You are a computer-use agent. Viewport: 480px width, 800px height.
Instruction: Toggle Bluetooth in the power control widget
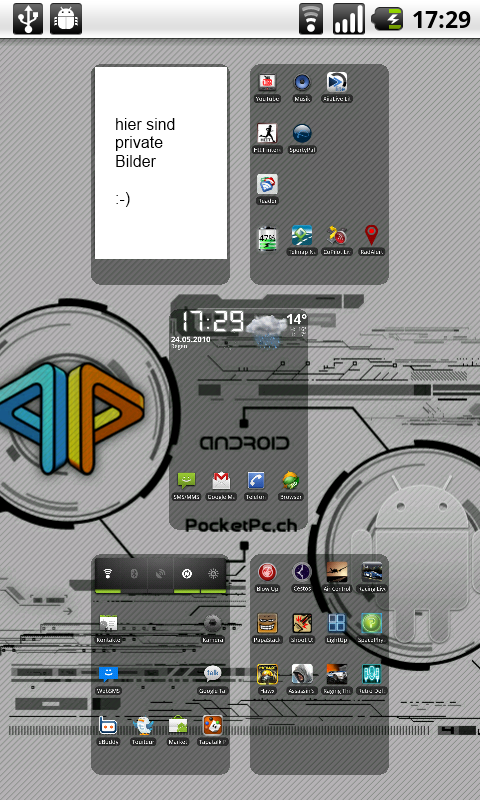point(134,574)
